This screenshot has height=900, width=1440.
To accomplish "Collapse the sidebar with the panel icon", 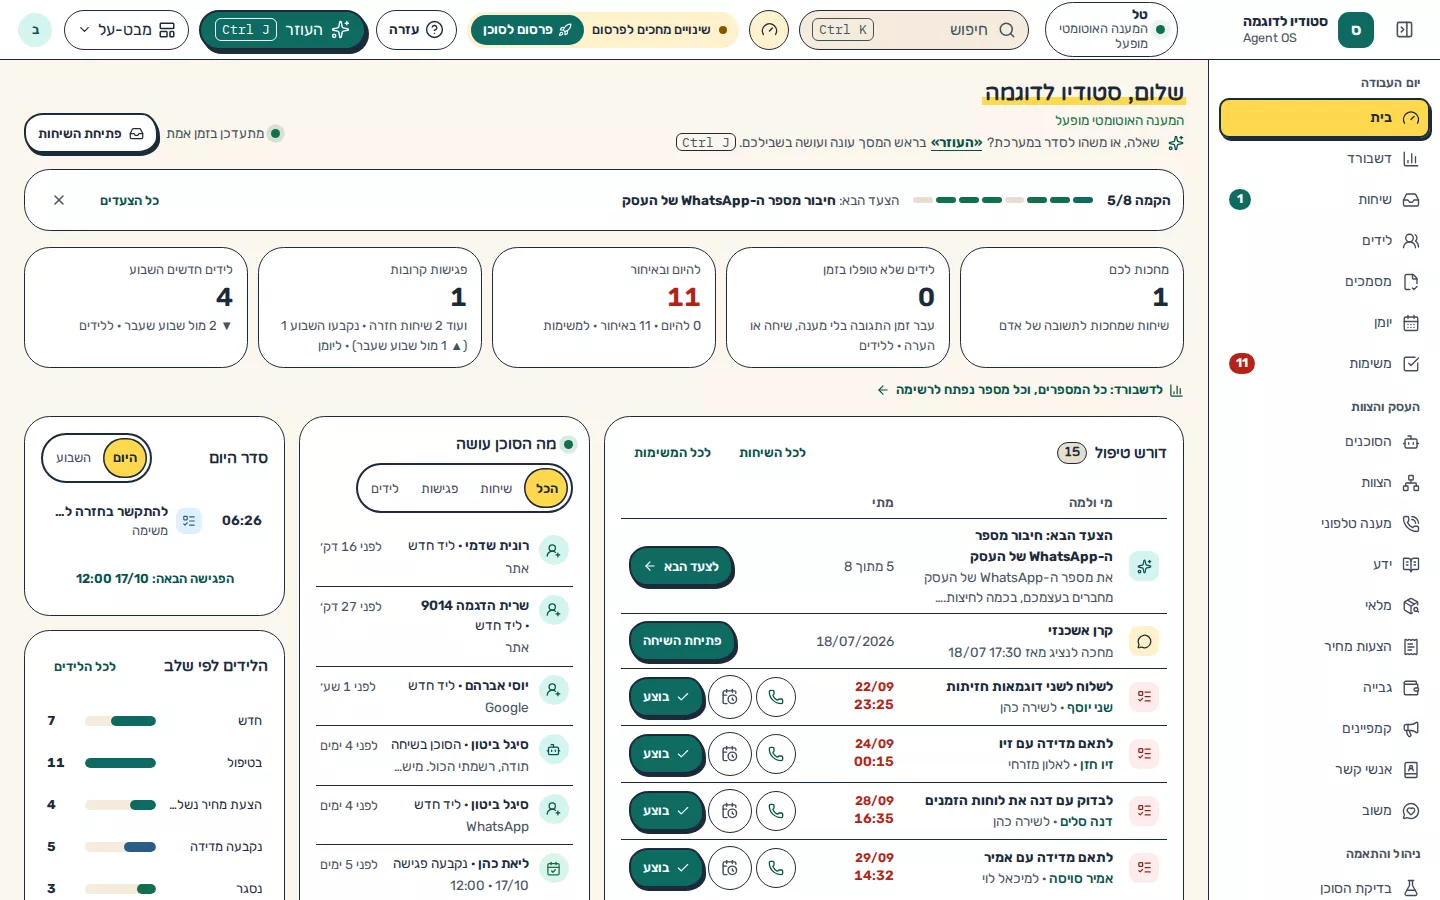I will [x=1404, y=30].
